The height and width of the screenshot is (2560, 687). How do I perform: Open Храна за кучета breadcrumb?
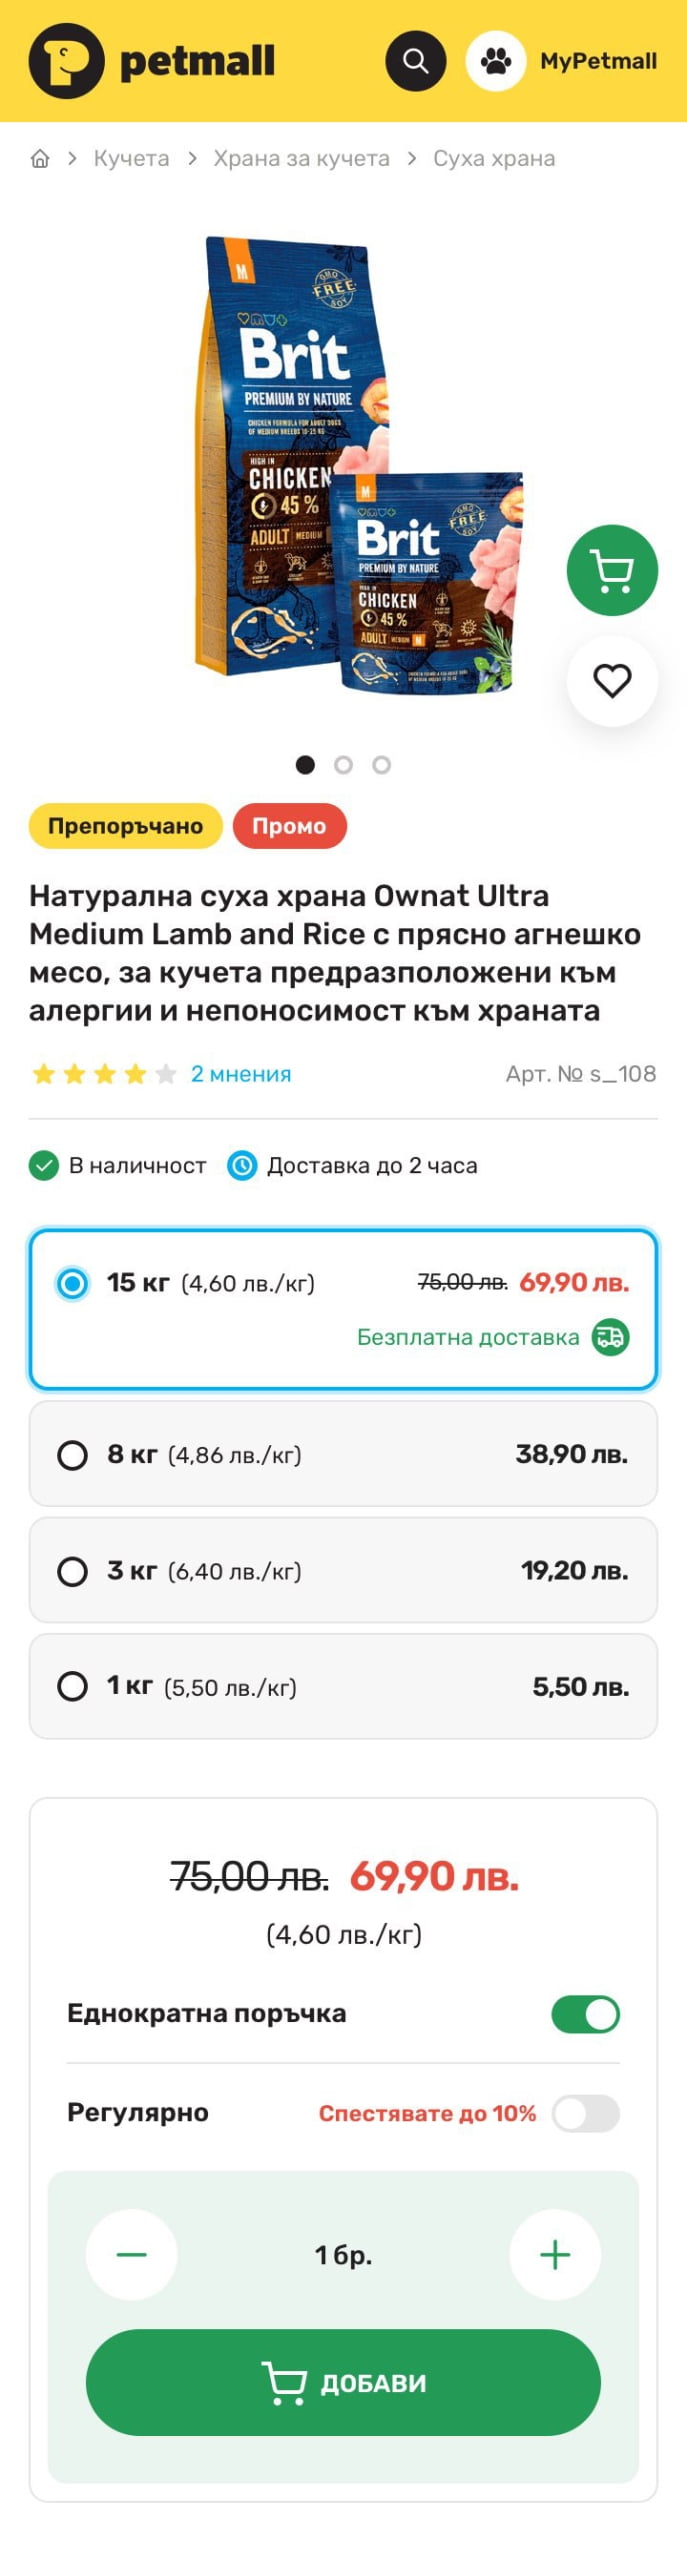(301, 159)
